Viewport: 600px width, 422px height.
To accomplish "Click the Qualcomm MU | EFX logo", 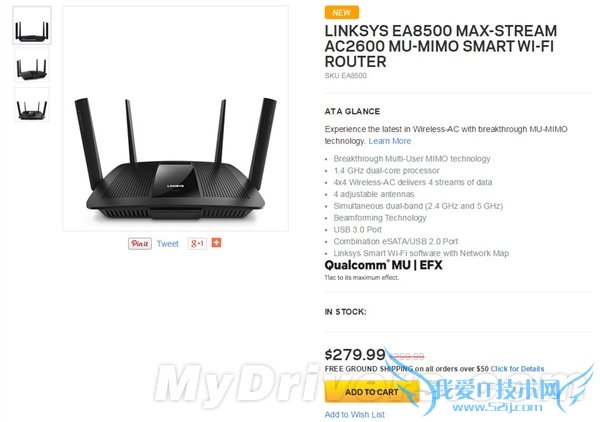I will (383, 265).
